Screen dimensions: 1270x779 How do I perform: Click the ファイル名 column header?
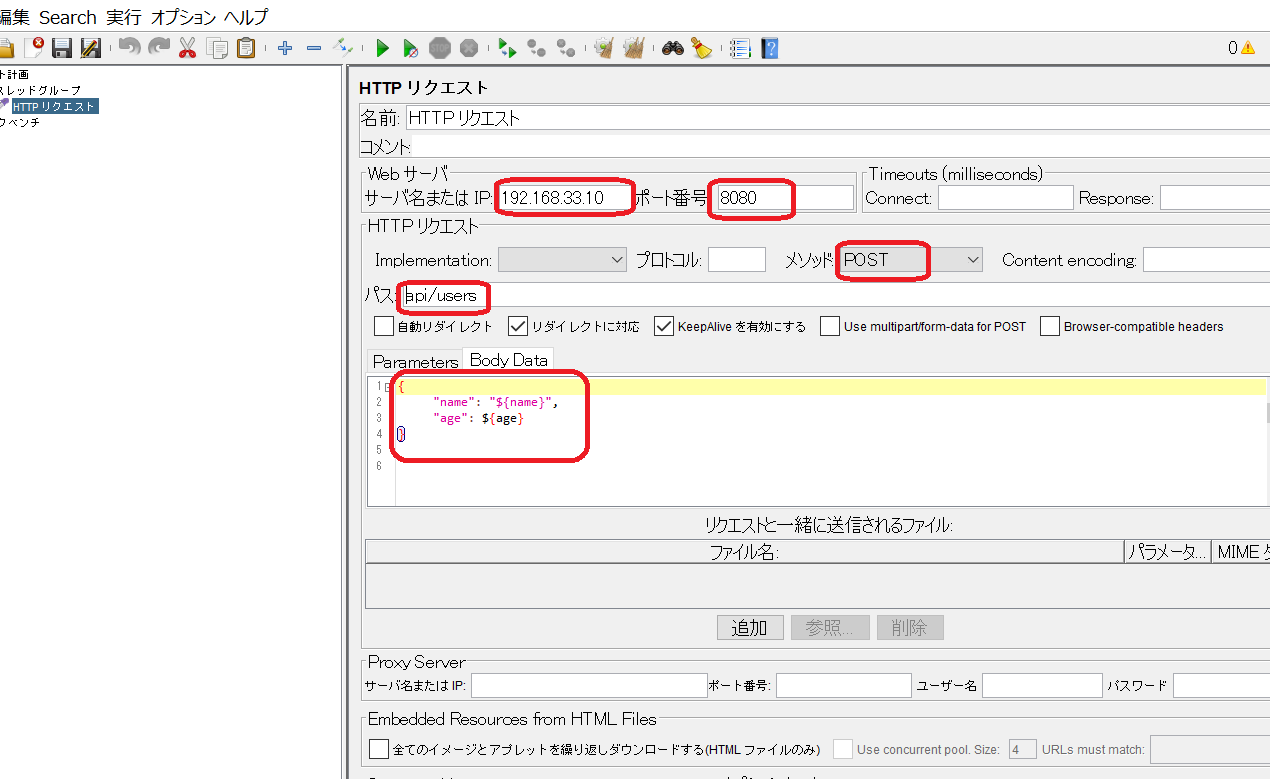(x=745, y=552)
